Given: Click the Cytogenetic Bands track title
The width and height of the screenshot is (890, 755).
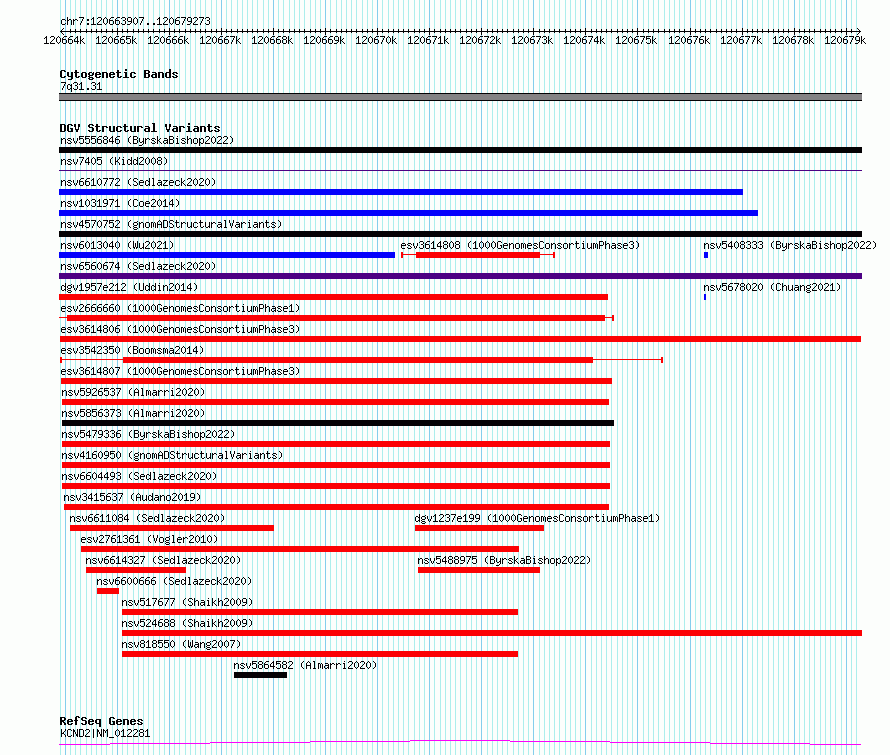Looking at the screenshot, I should click(x=119, y=74).
